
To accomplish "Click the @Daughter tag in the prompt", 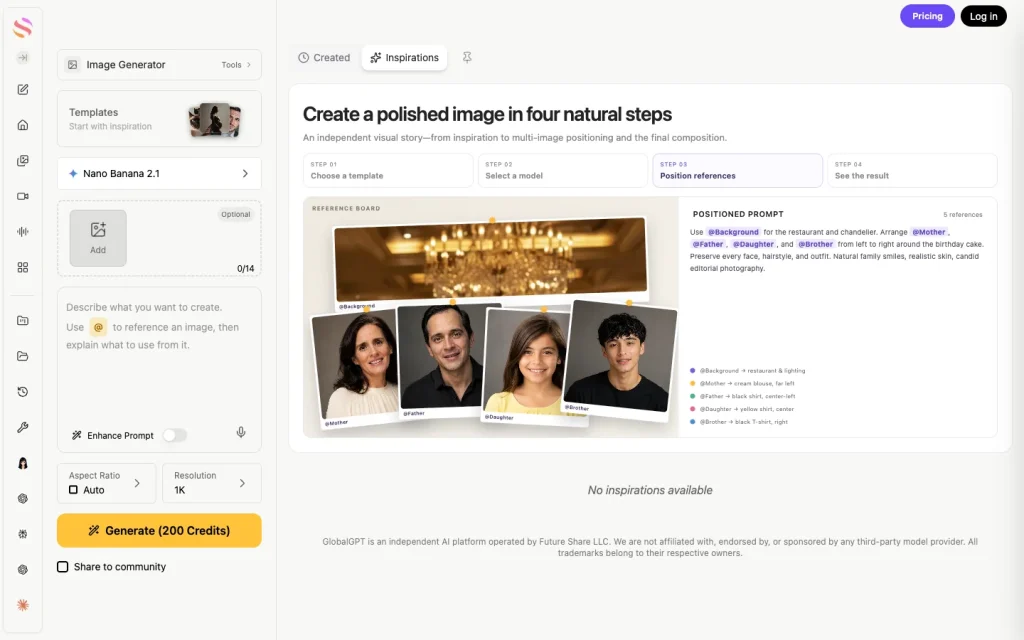I will tap(753, 244).
